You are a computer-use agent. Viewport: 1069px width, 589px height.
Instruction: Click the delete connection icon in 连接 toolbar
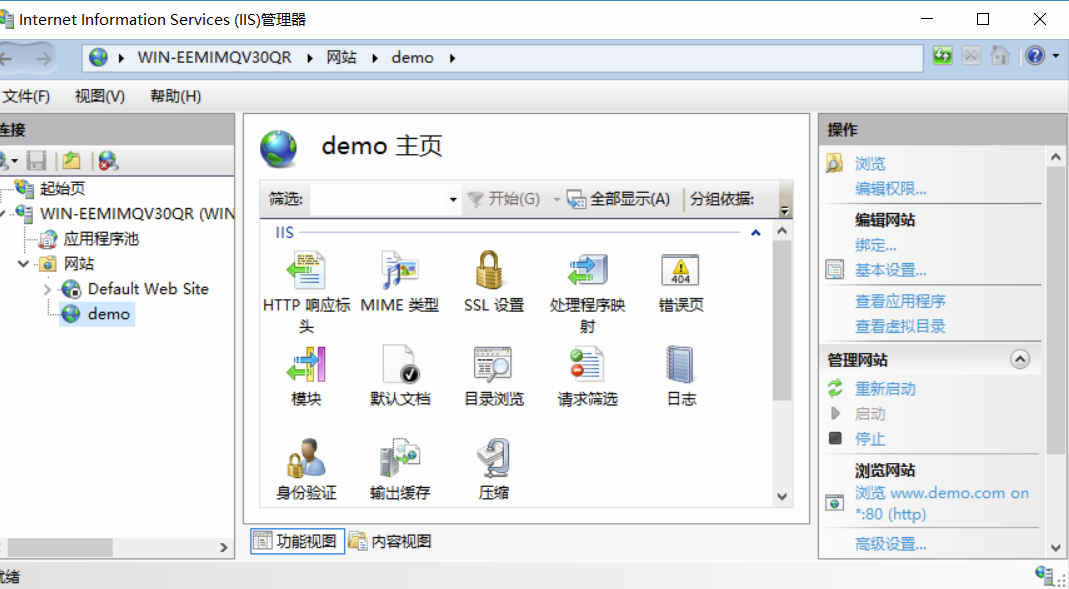(108, 161)
